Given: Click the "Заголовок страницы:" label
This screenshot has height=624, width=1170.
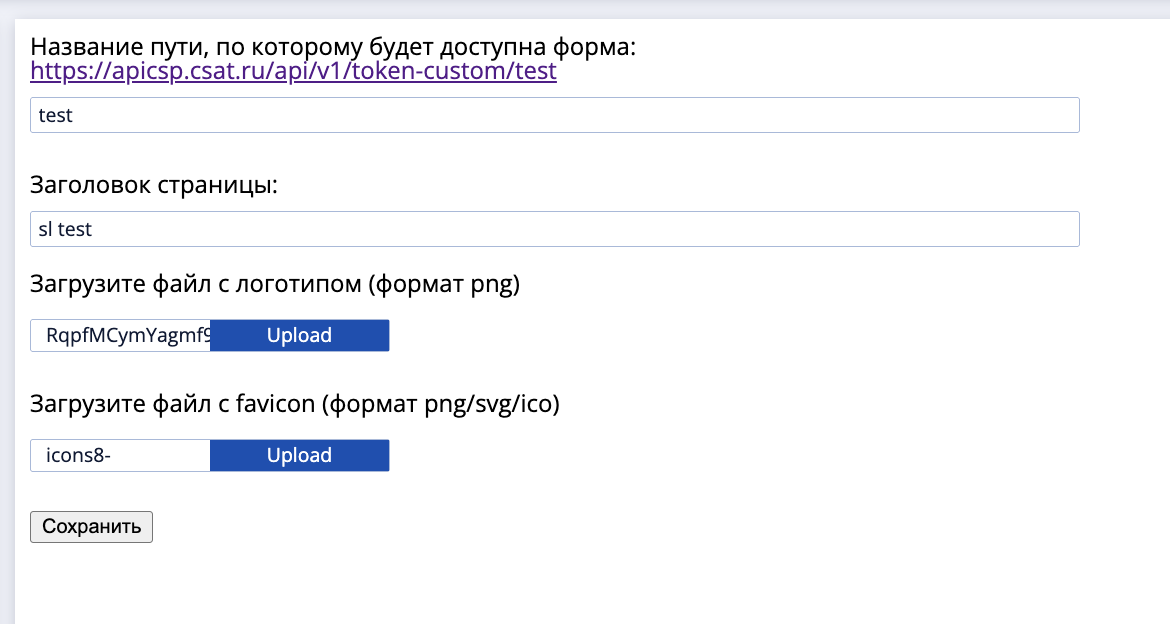Looking at the screenshot, I should click(x=154, y=185).
